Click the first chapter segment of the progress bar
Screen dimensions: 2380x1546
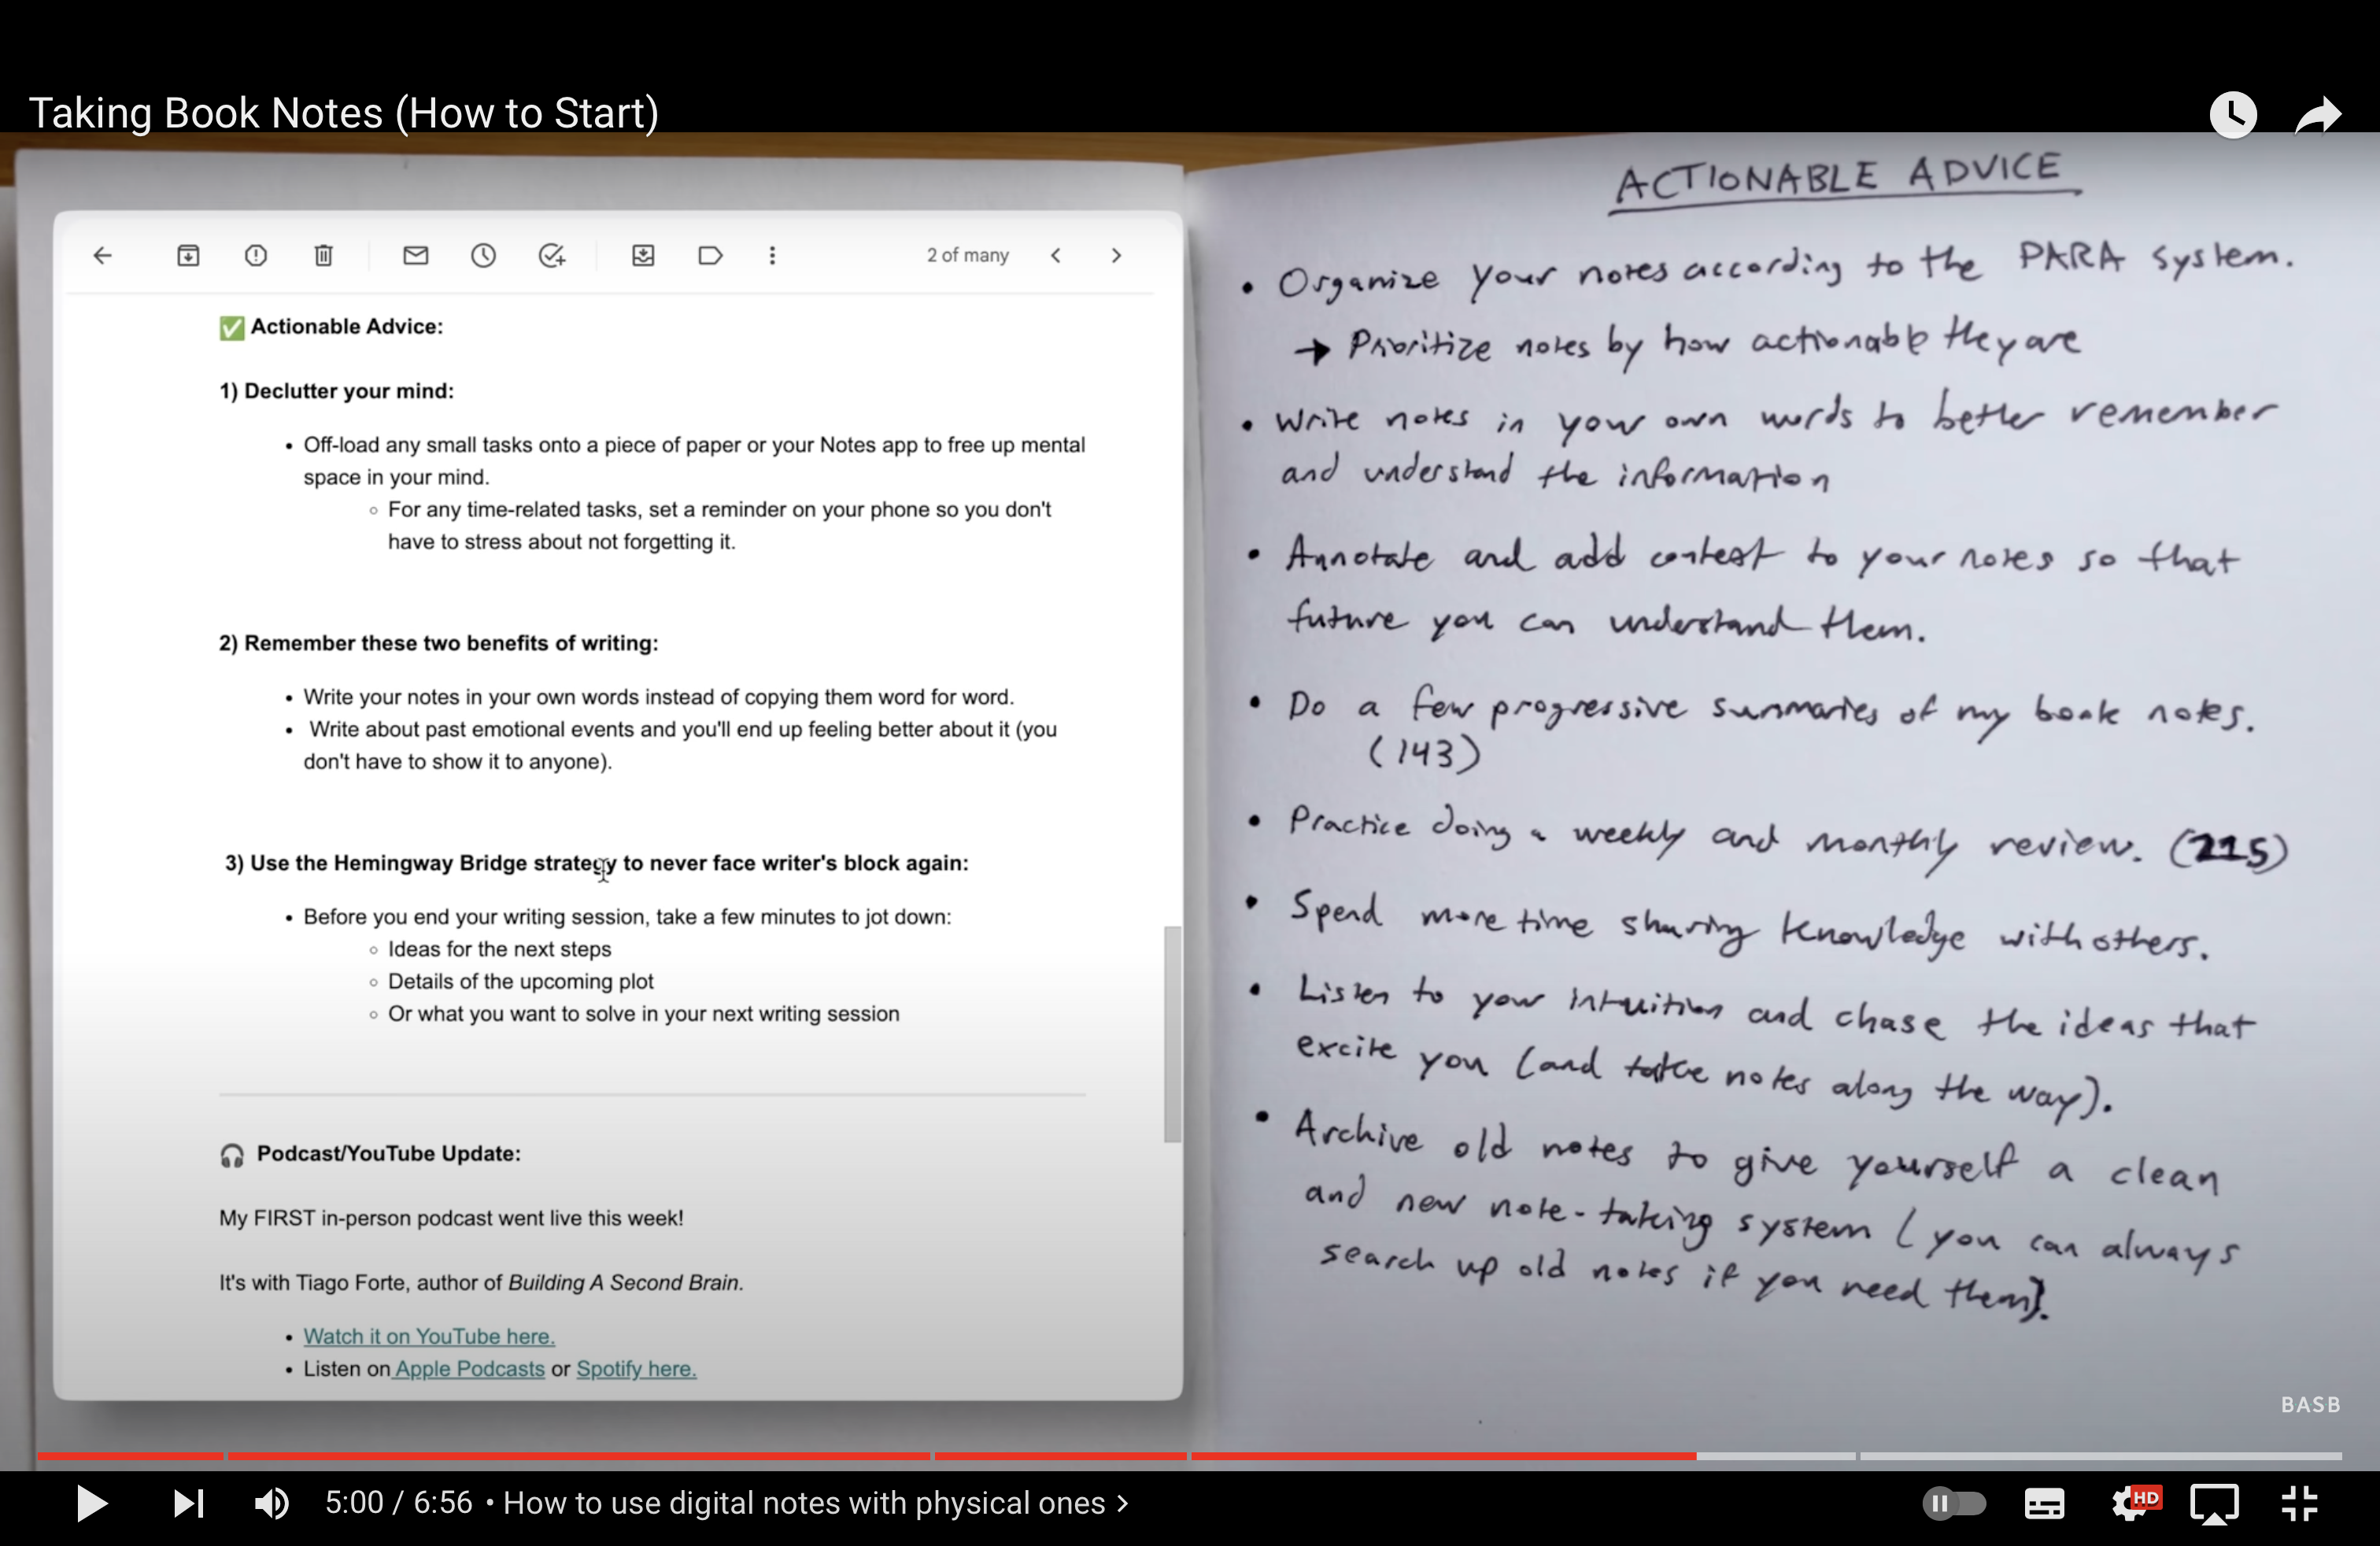pos(130,1456)
